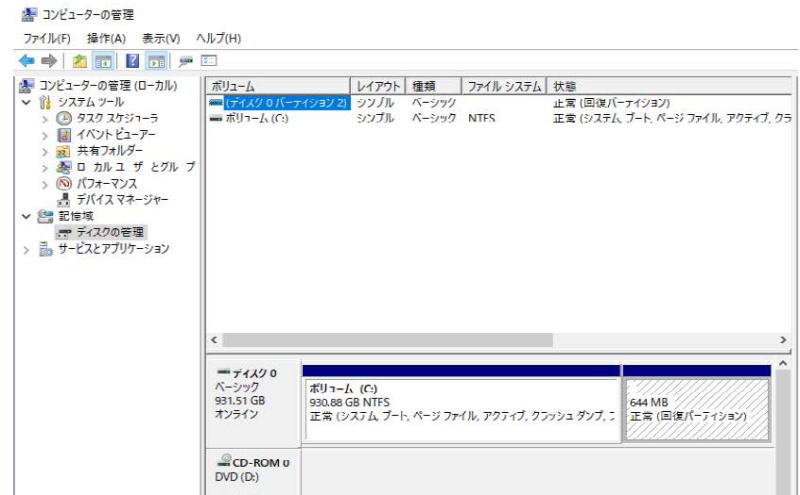
Task: Open 操作(A) menu
Action: (x=106, y=38)
